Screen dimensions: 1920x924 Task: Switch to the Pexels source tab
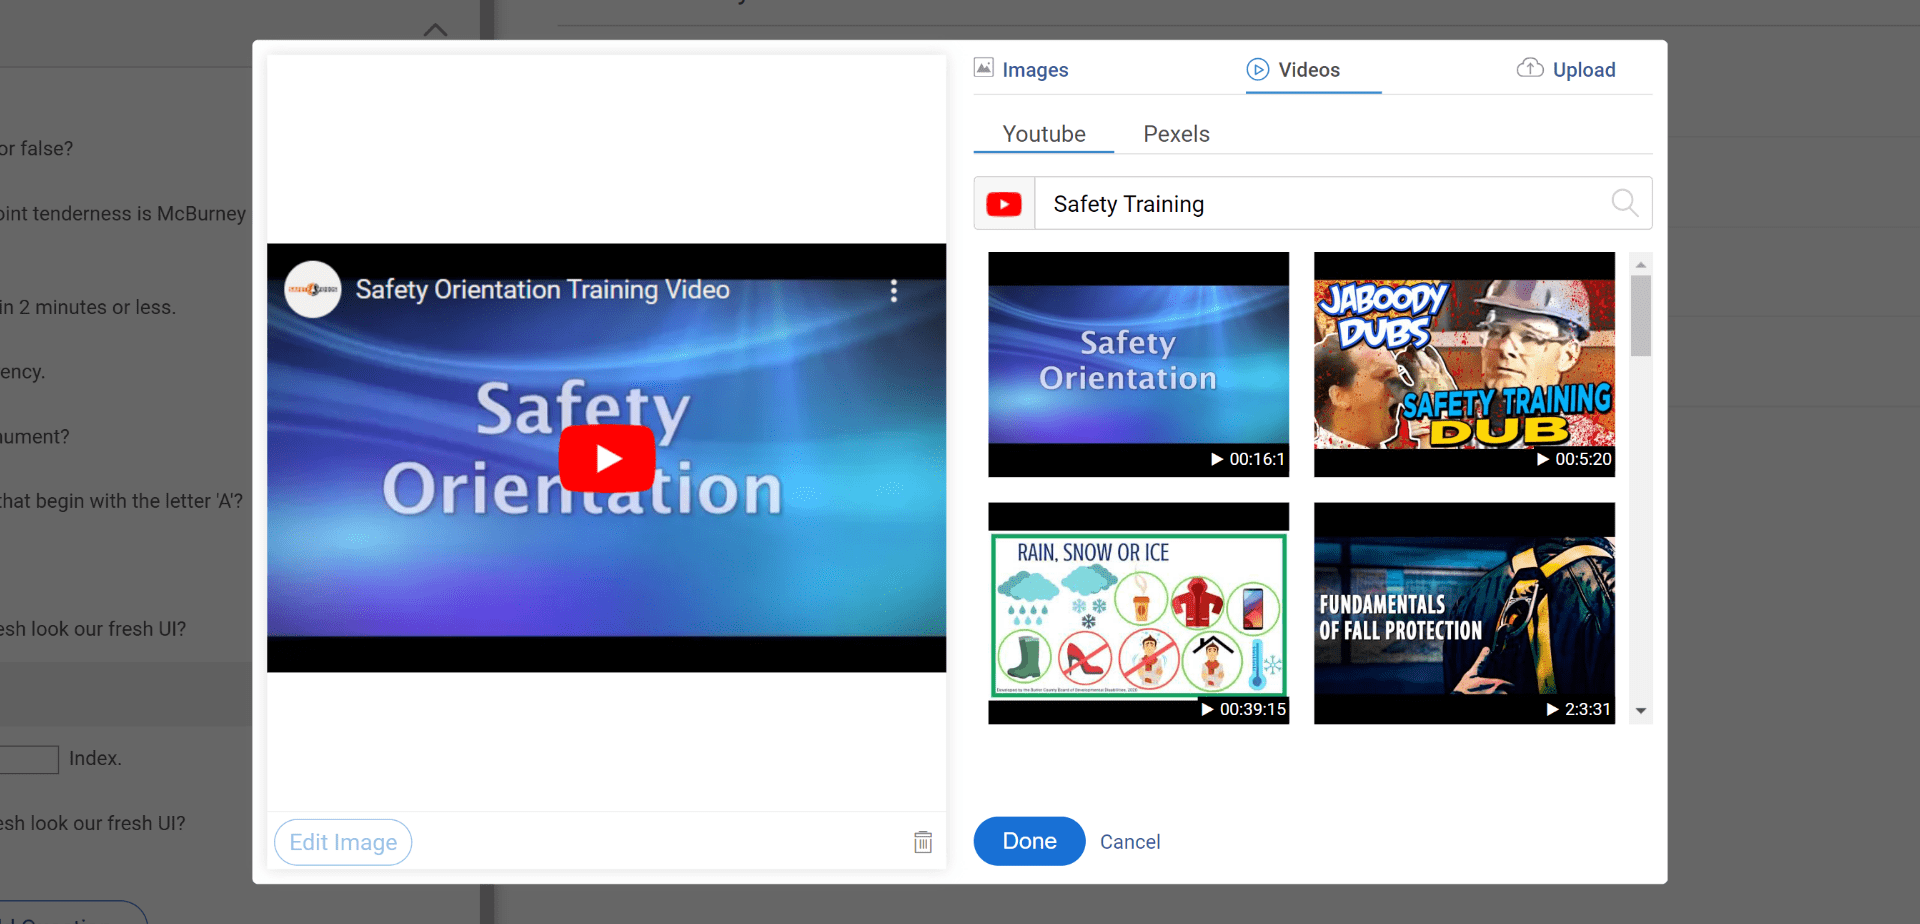[1176, 134]
